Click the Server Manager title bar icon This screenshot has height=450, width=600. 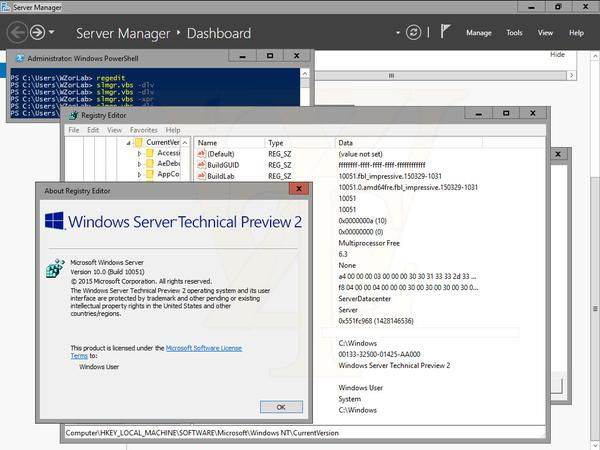coord(6,7)
